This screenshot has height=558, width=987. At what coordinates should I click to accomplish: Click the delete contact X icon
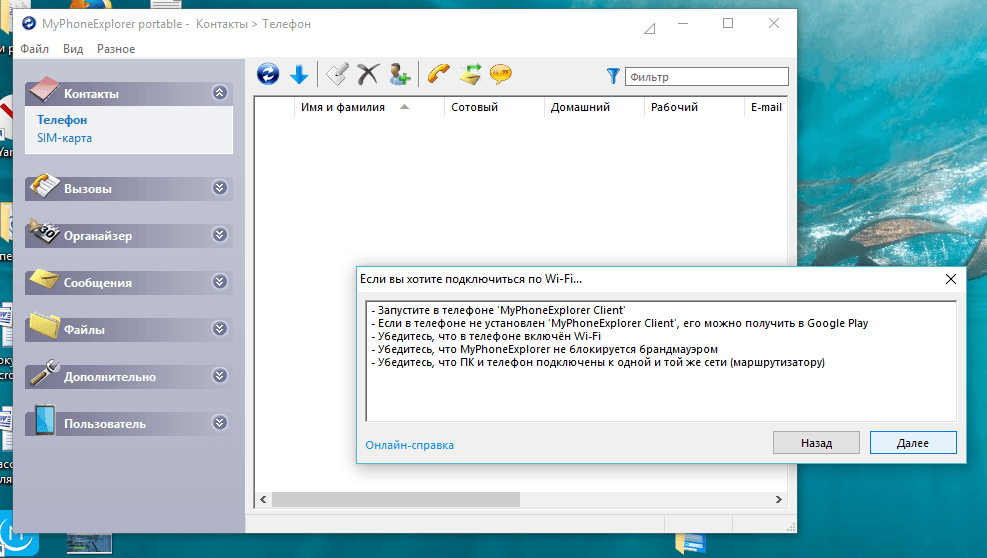(x=368, y=74)
